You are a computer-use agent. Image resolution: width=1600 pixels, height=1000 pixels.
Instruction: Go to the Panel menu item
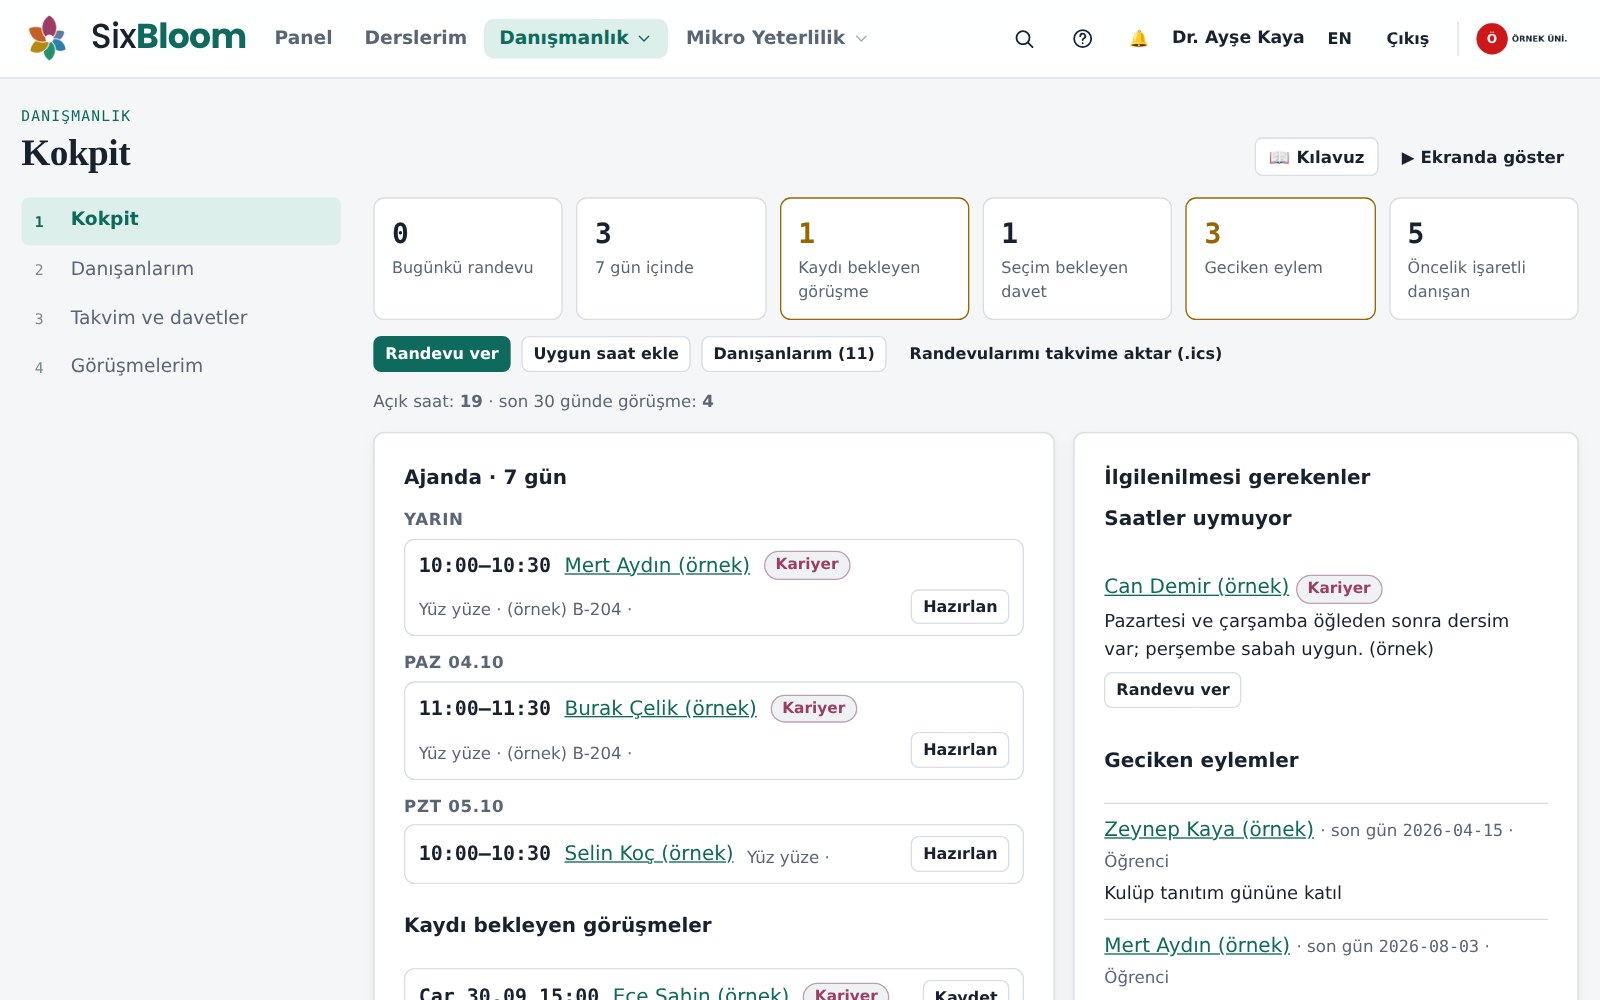coord(303,38)
